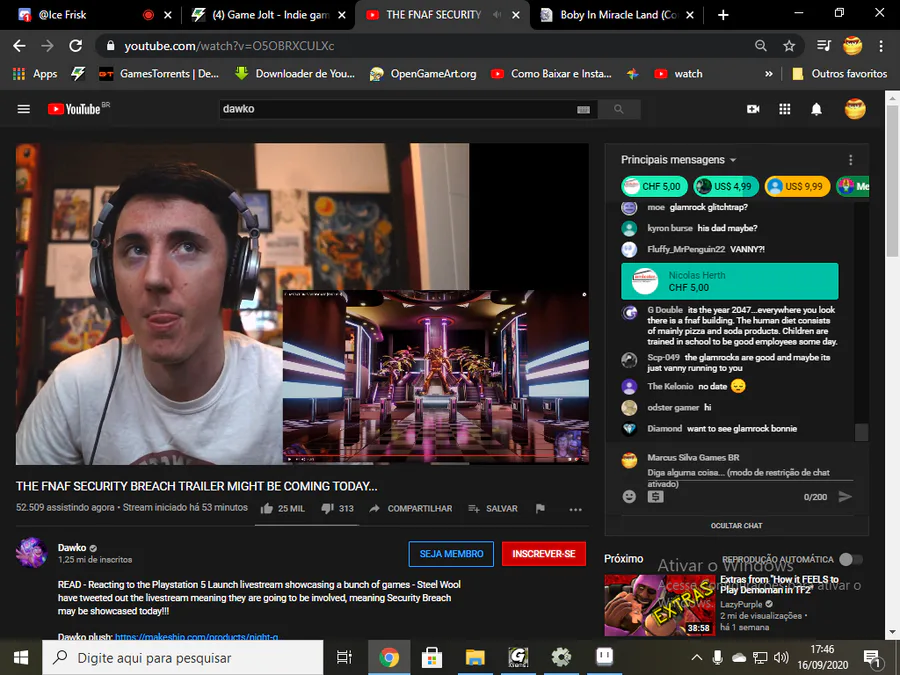Click the video progress bar
The height and width of the screenshot is (675, 900).
436,456
